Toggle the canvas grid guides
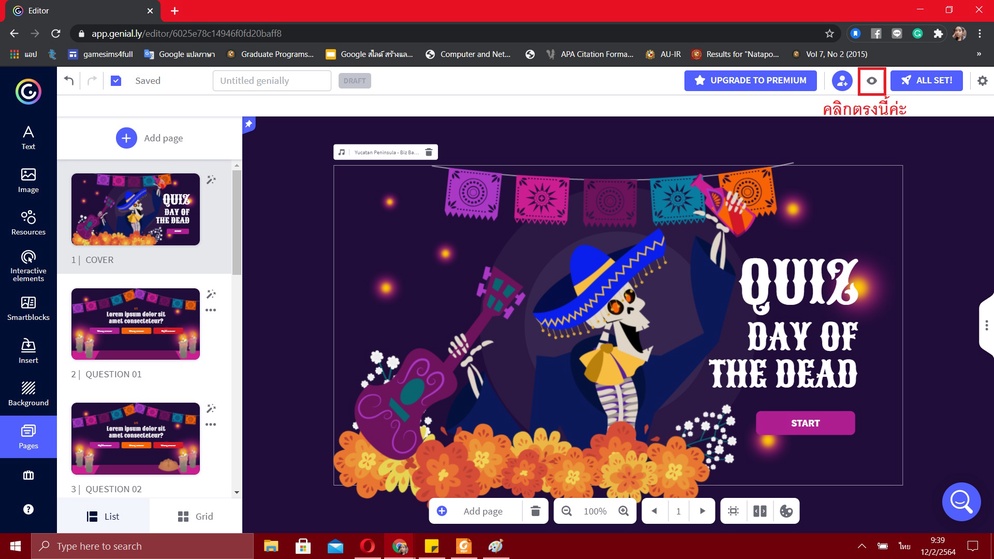Screen dimensions: 994x559 point(733,511)
